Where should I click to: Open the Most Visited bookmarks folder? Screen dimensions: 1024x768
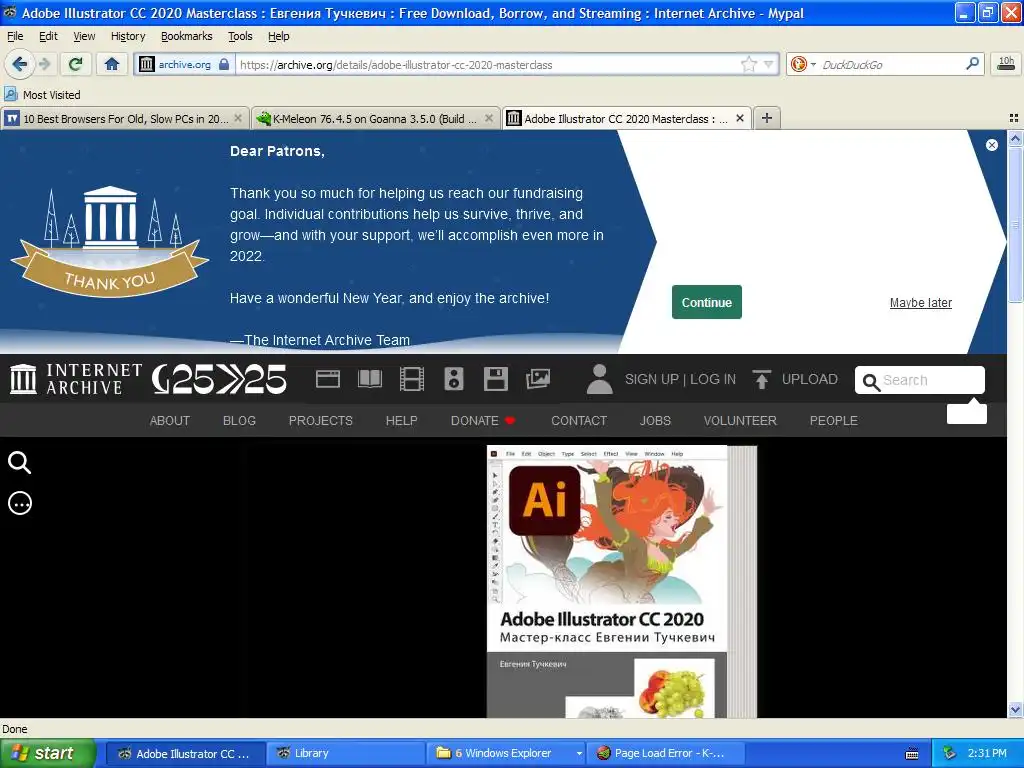(42, 95)
